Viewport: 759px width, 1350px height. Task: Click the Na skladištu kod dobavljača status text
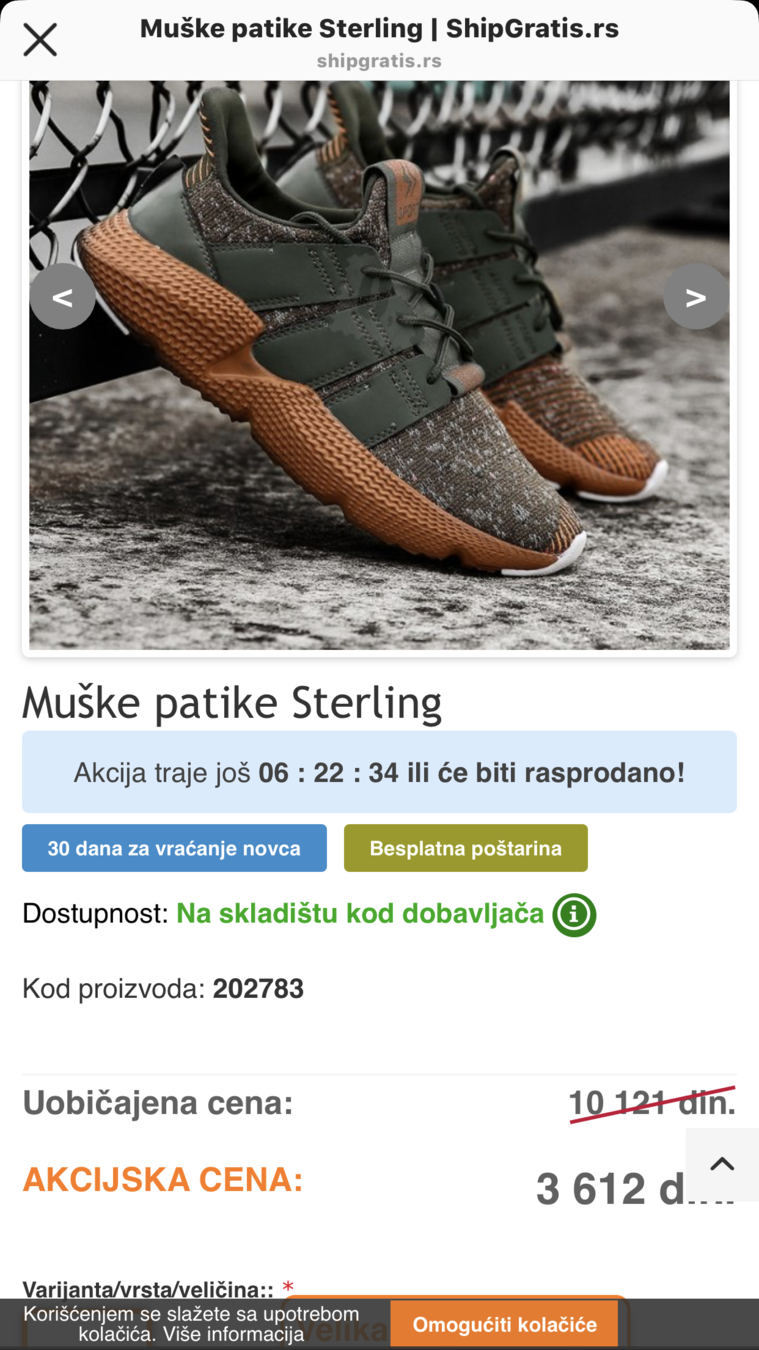[360, 914]
